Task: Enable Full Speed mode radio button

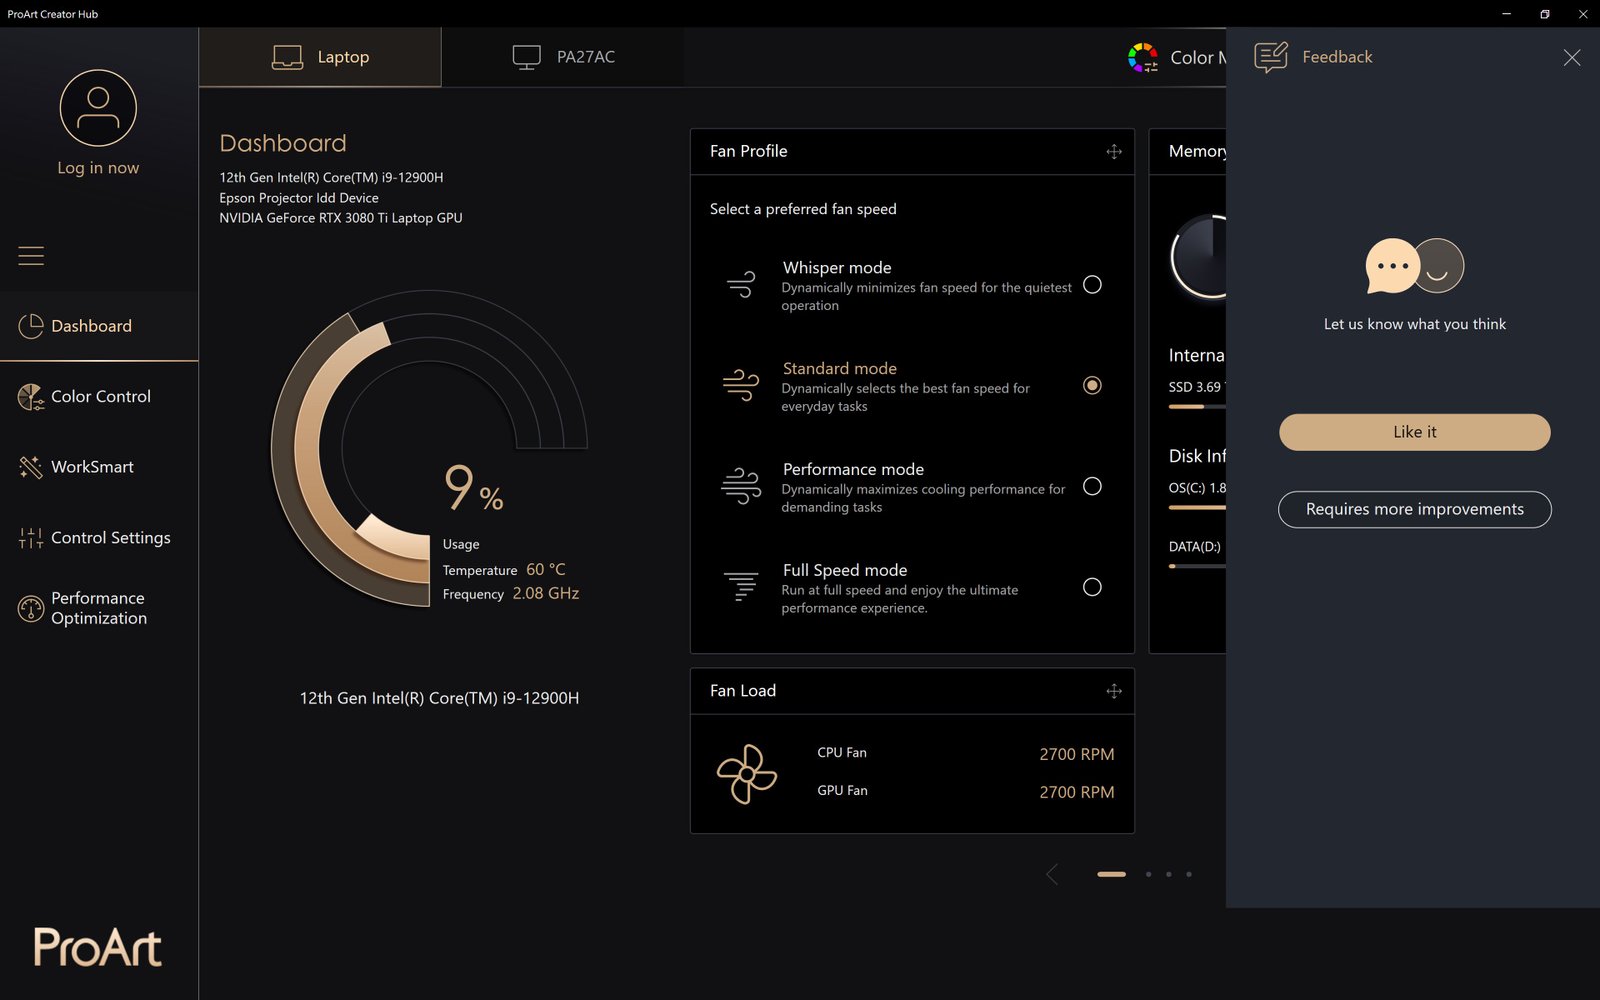Action: click(1092, 587)
